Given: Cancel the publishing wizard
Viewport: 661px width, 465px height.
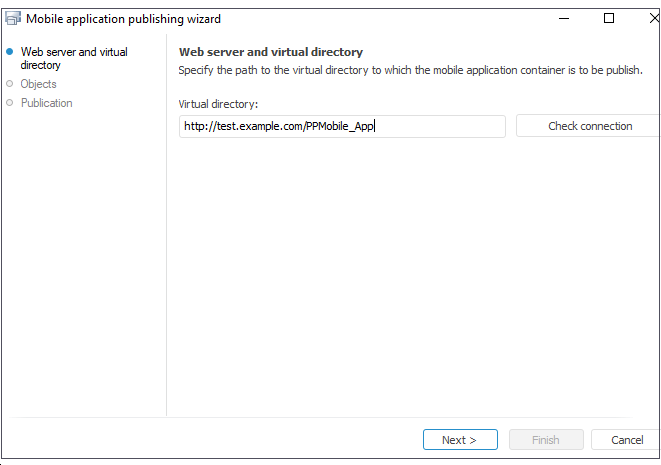Looking at the screenshot, I should 627,440.
